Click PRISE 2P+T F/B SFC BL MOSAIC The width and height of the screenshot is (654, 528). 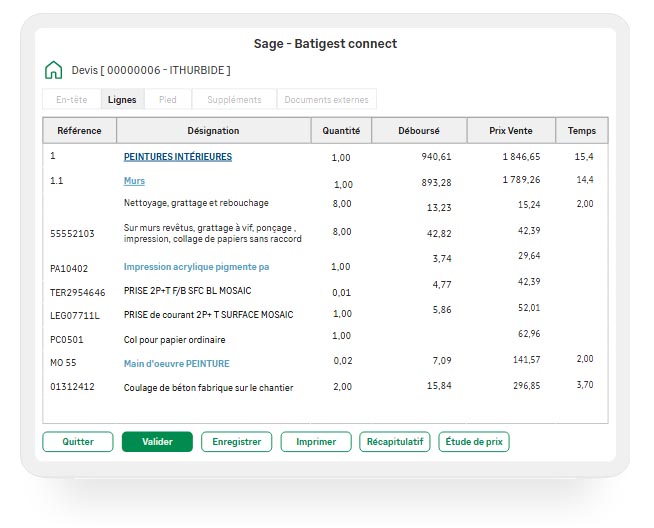[x=187, y=291]
